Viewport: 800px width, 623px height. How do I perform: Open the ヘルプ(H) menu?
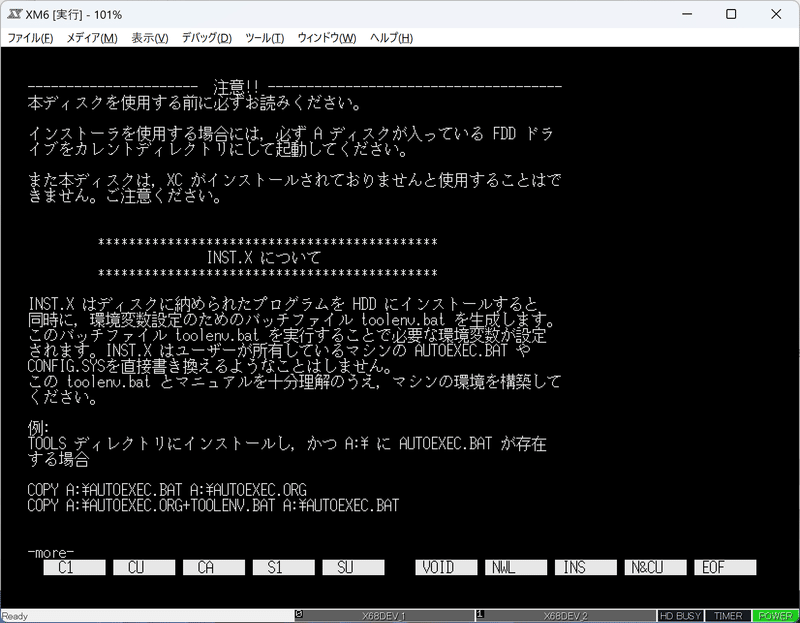coord(391,38)
